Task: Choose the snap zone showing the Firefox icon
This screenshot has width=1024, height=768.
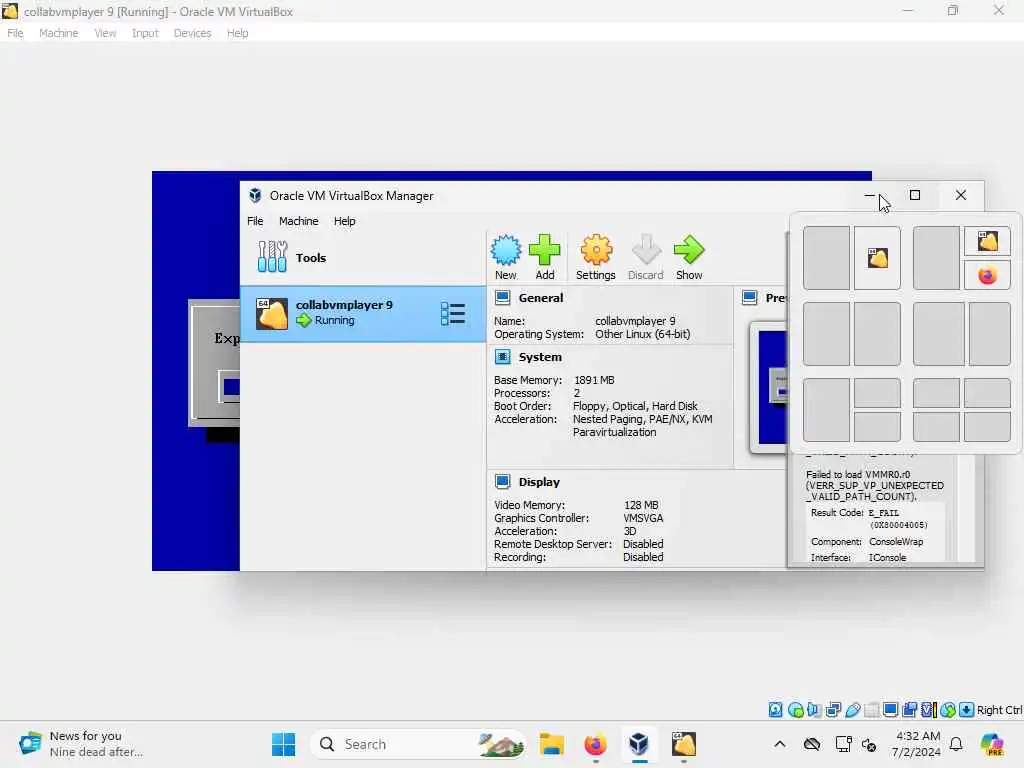Action: point(987,275)
